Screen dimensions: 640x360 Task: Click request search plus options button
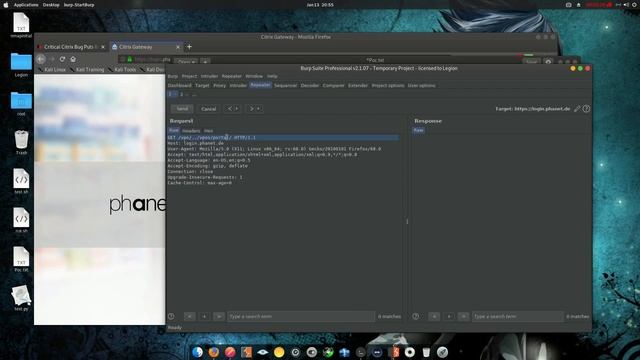click(x=204, y=316)
